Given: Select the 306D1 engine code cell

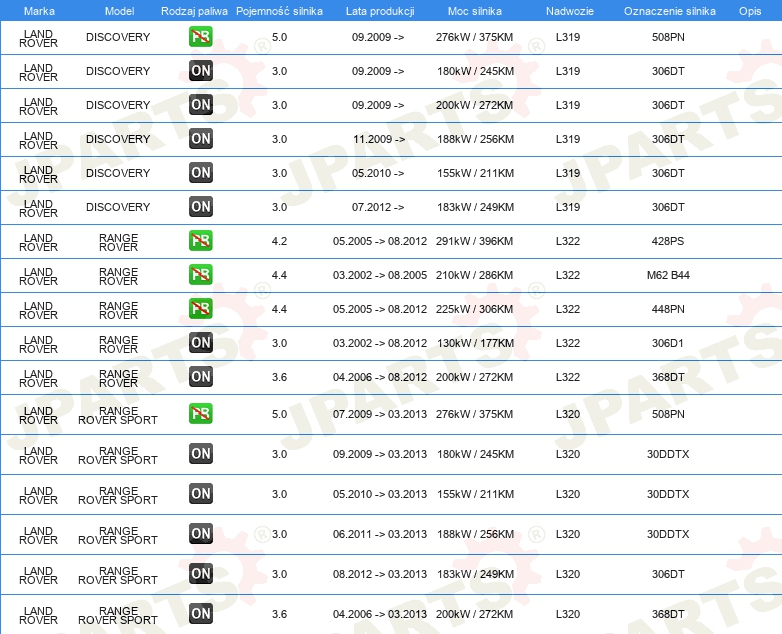Looking at the screenshot, I should click(667, 343).
